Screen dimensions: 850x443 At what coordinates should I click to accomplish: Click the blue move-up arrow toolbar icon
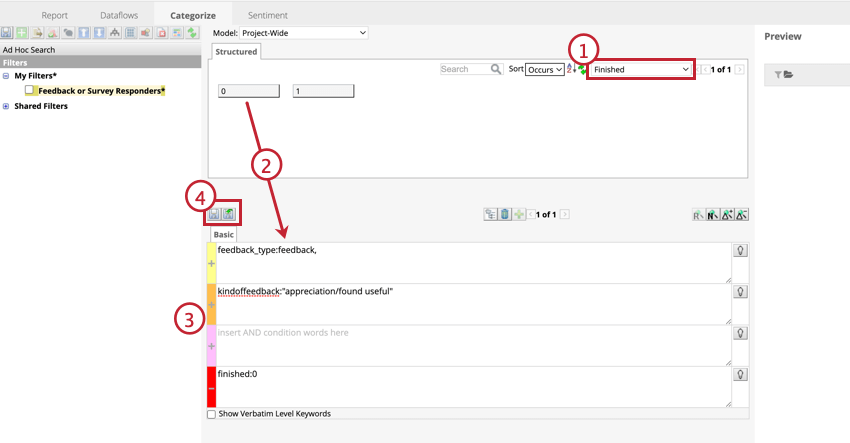[x=83, y=33]
